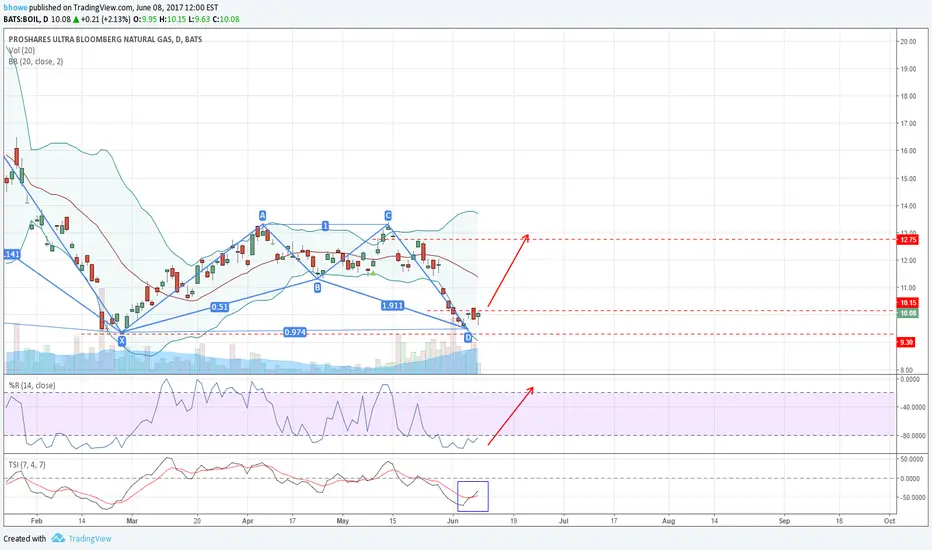Click the 0.51 ratio label
Image resolution: width=932 pixels, height=550 pixels.
coord(219,307)
